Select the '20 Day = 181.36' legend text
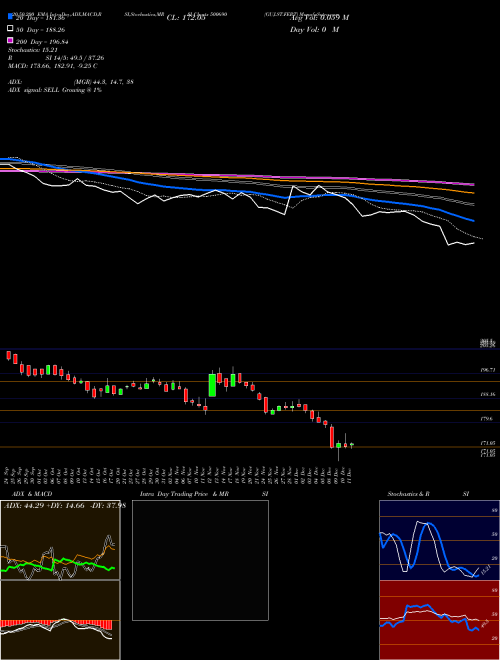Image resolution: width=500 pixels, height=660 pixels. pos(40,18)
